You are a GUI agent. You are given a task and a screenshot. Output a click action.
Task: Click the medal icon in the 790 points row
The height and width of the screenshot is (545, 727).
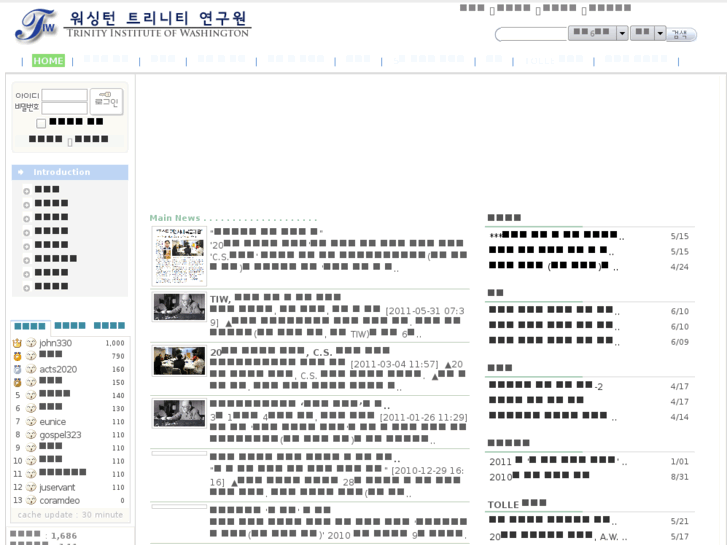click(x=17, y=356)
